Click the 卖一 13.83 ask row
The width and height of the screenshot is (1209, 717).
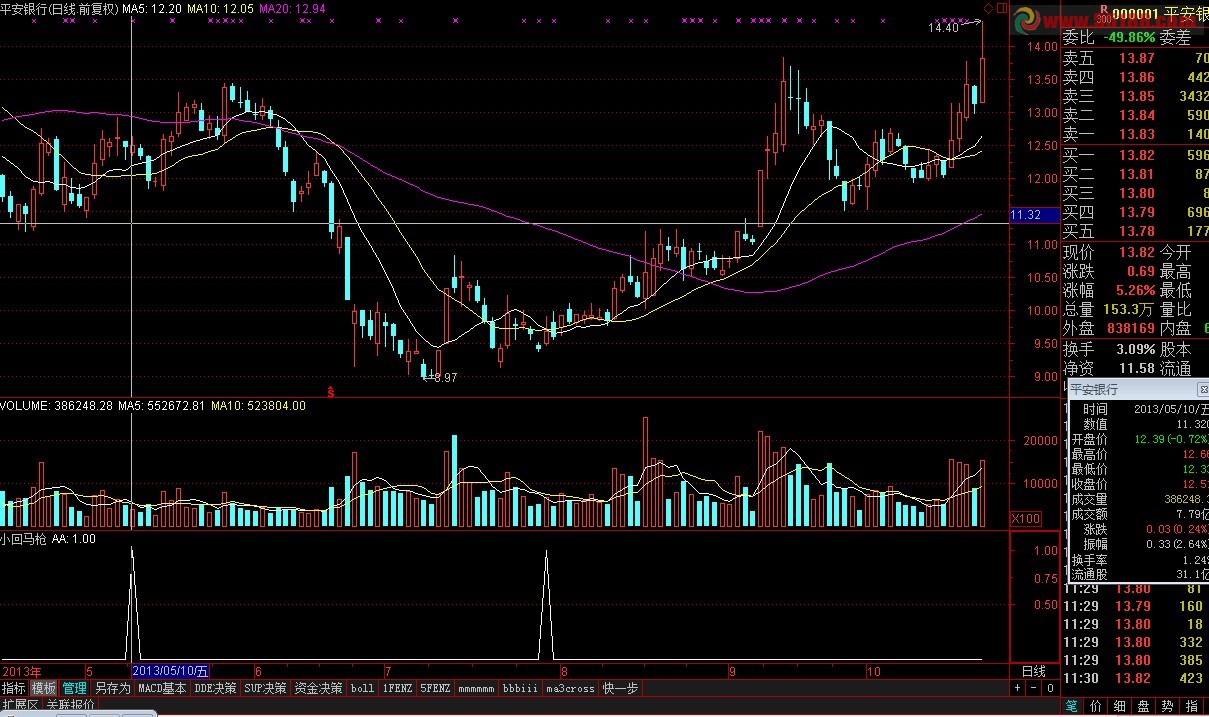point(1135,134)
